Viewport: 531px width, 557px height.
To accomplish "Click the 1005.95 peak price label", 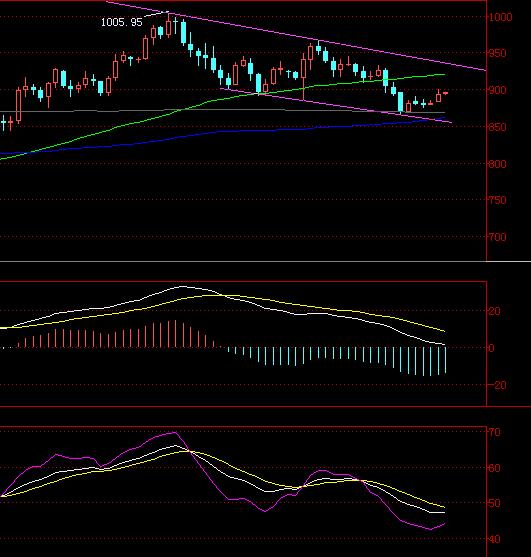I will (x=121, y=22).
